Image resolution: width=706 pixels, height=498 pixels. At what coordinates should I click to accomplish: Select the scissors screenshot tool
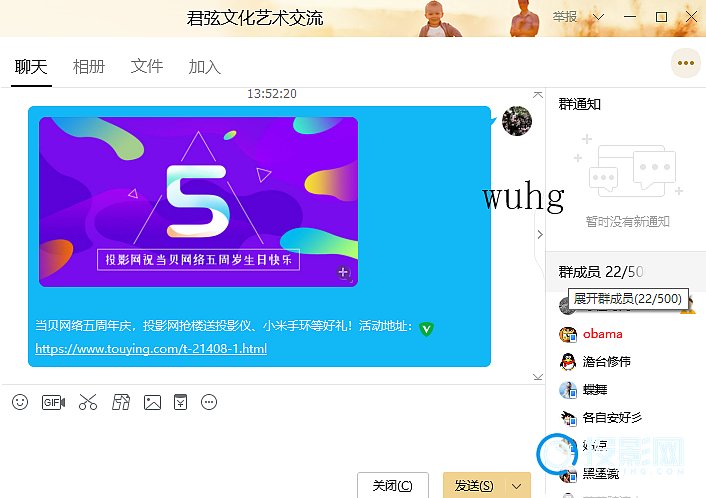coord(88,402)
